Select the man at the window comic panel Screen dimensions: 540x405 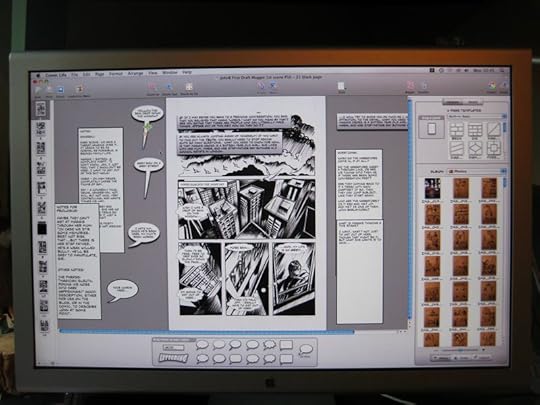pos(293,278)
